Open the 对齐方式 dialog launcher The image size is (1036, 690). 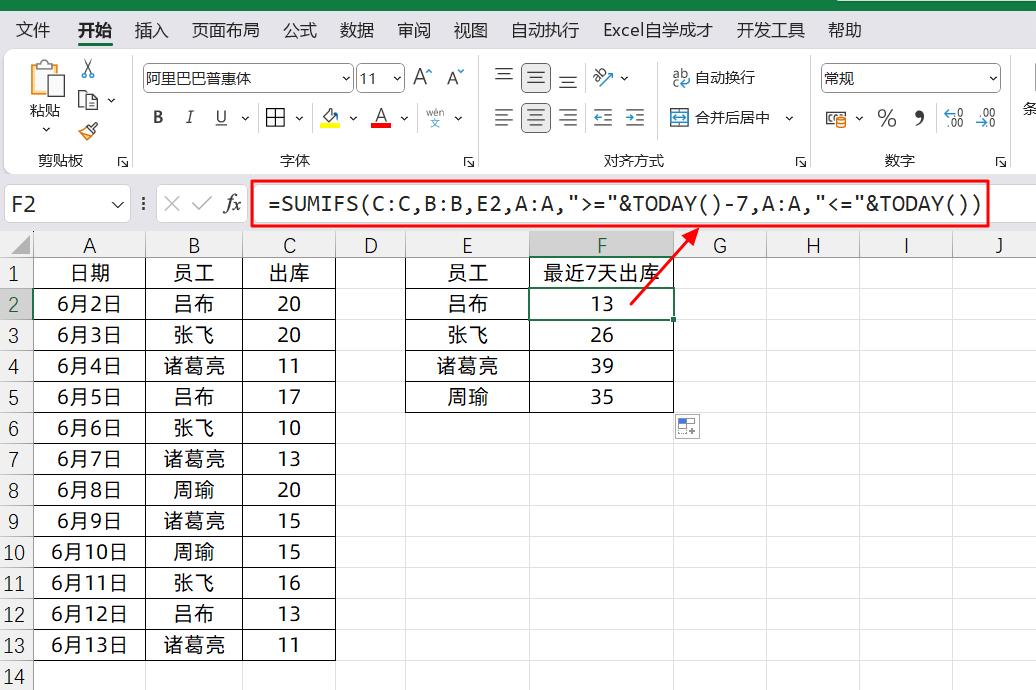tap(801, 162)
